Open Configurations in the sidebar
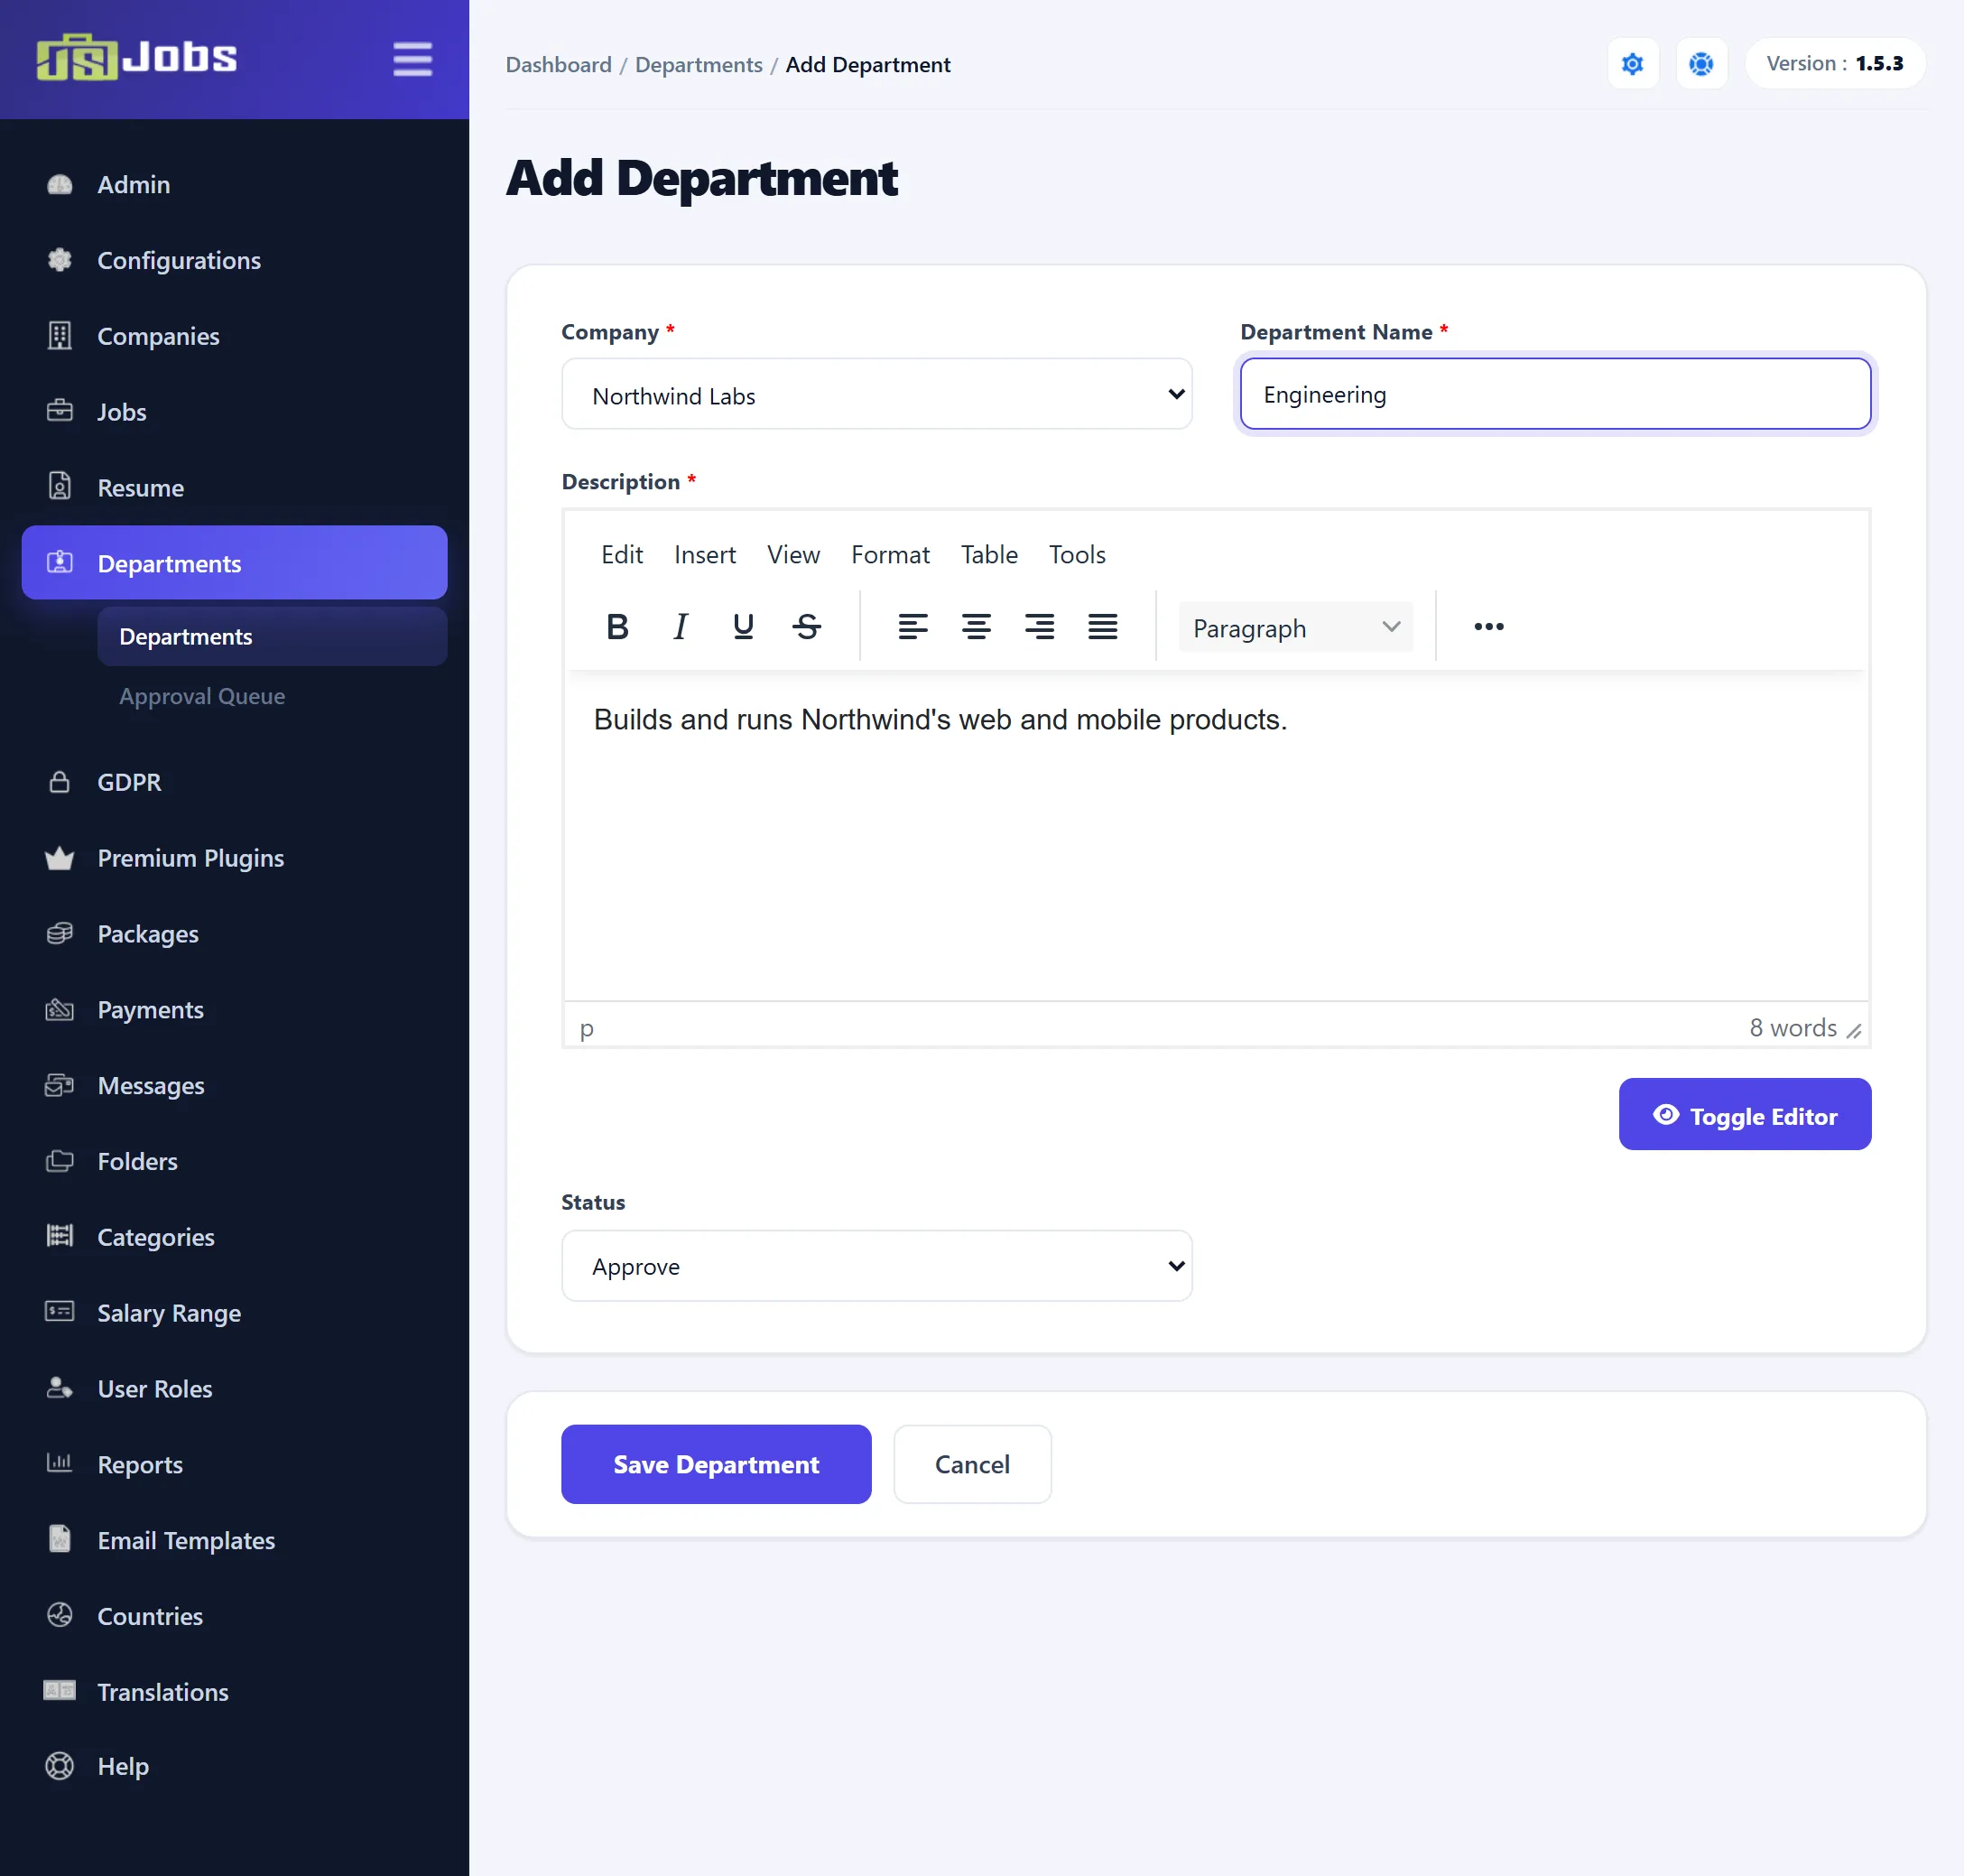The width and height of the screenshot is (1964, 1876). (234, 261)
